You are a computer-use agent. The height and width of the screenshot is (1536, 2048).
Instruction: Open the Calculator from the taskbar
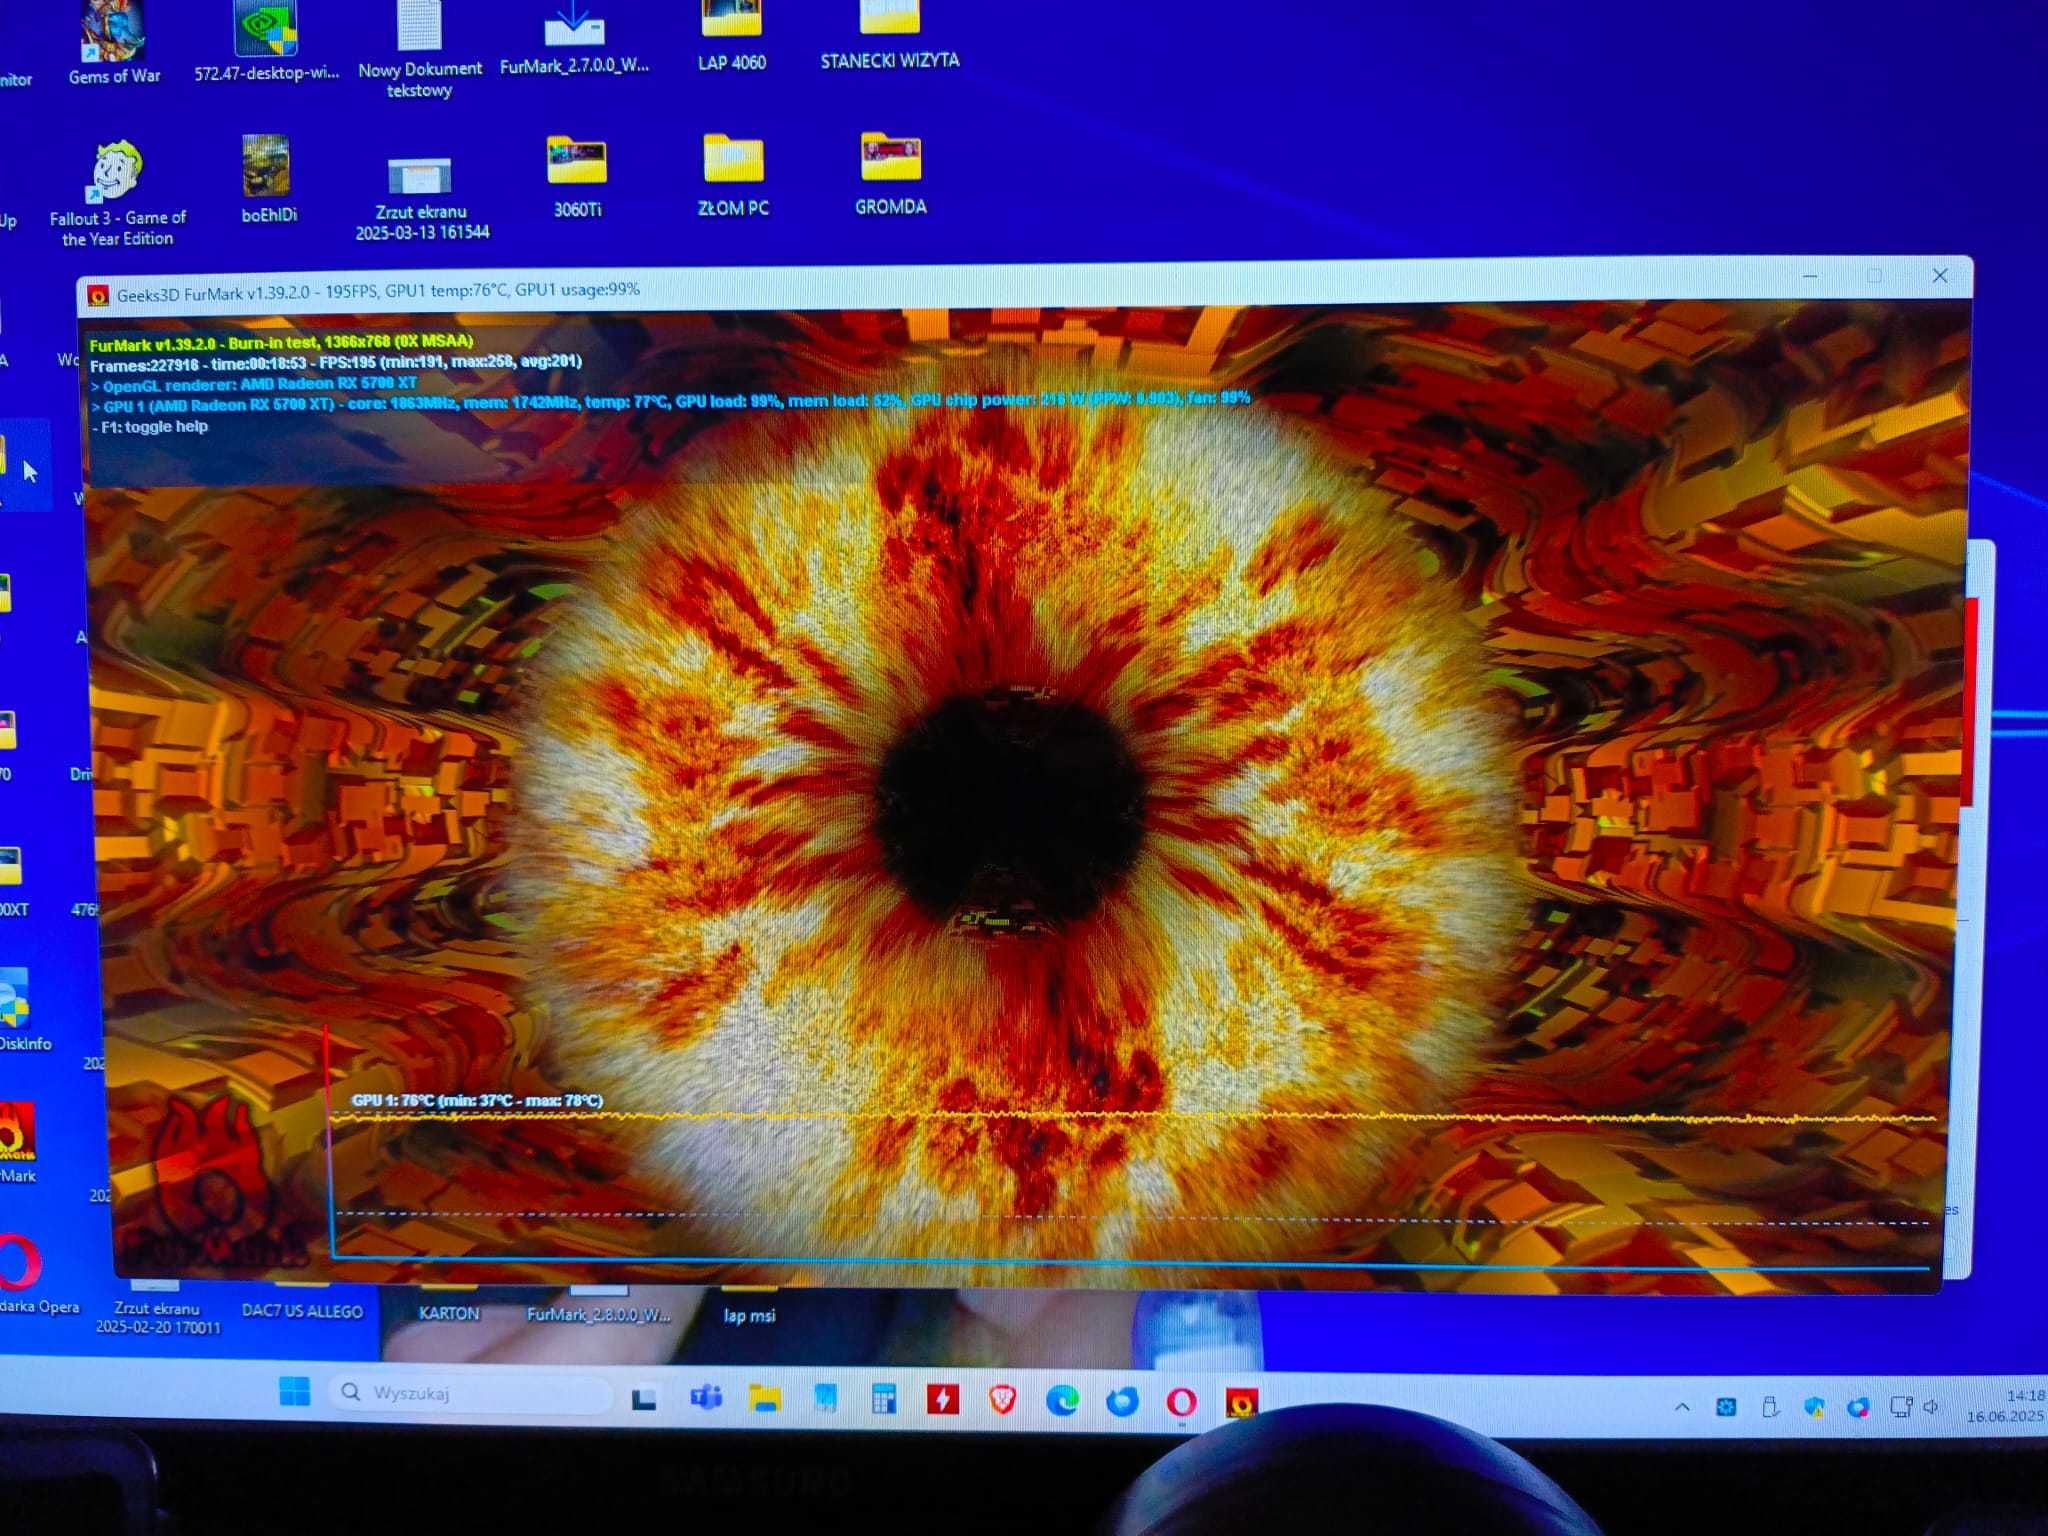pyautogui.click(x=884, y=1399)
